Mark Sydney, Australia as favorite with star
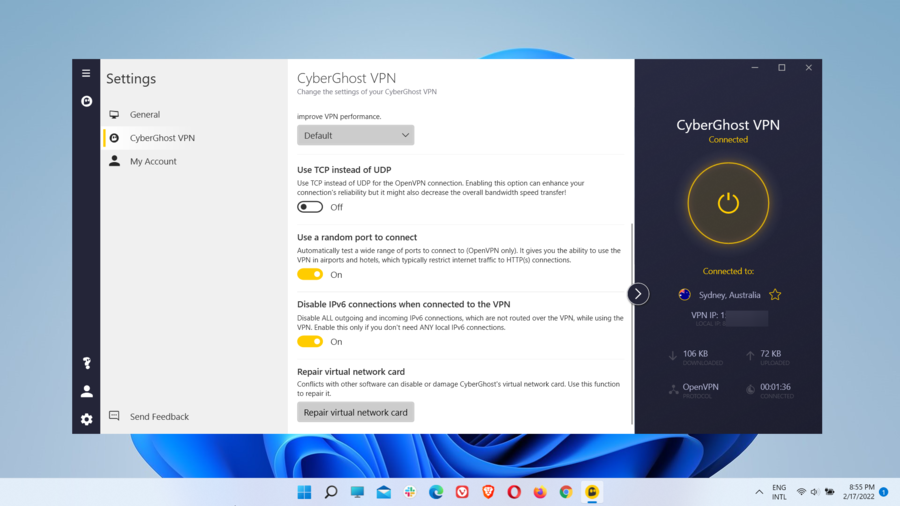The height and width of the screenshot is (506, 900). [775, 295]
